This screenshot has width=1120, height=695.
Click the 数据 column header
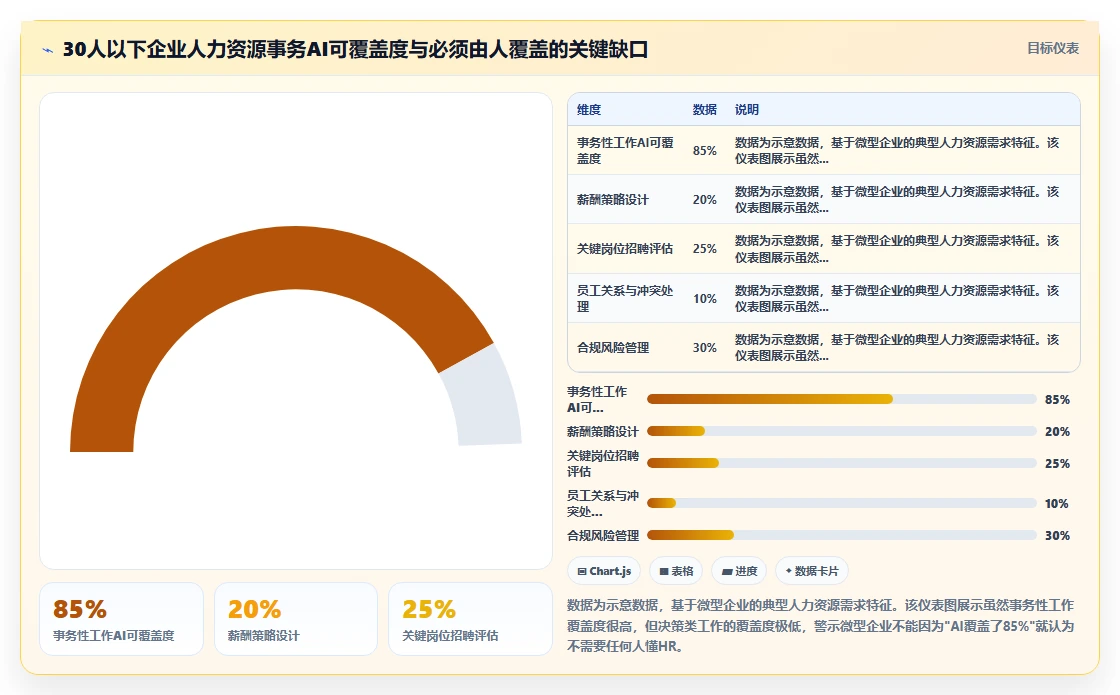[704, 109]
